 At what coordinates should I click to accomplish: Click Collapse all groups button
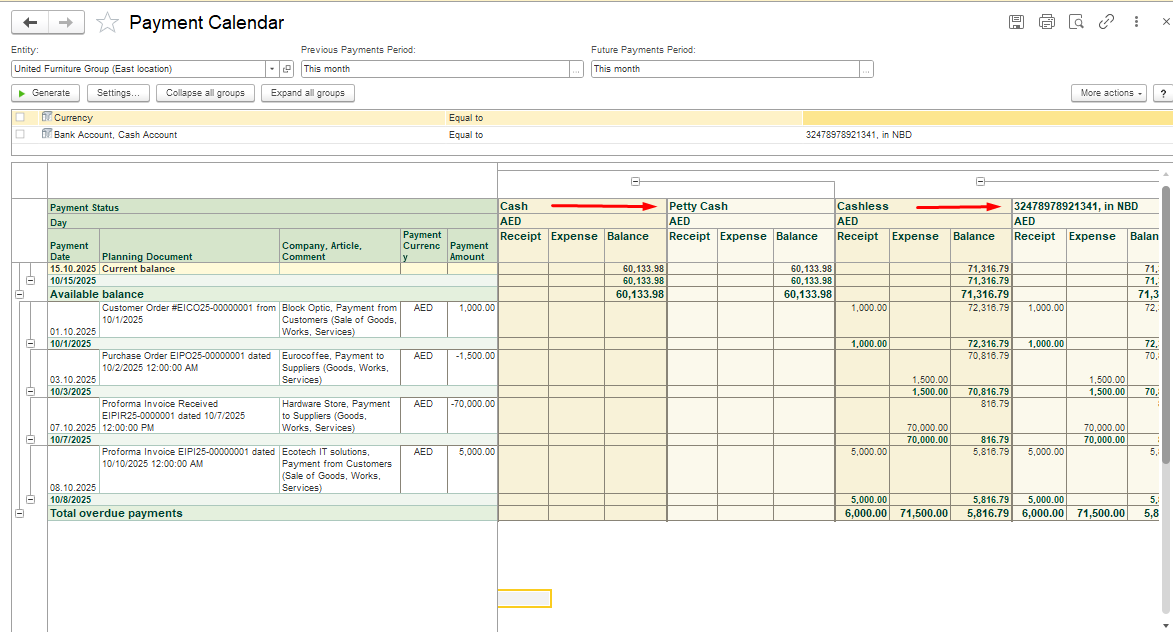(x=205, y=93)
